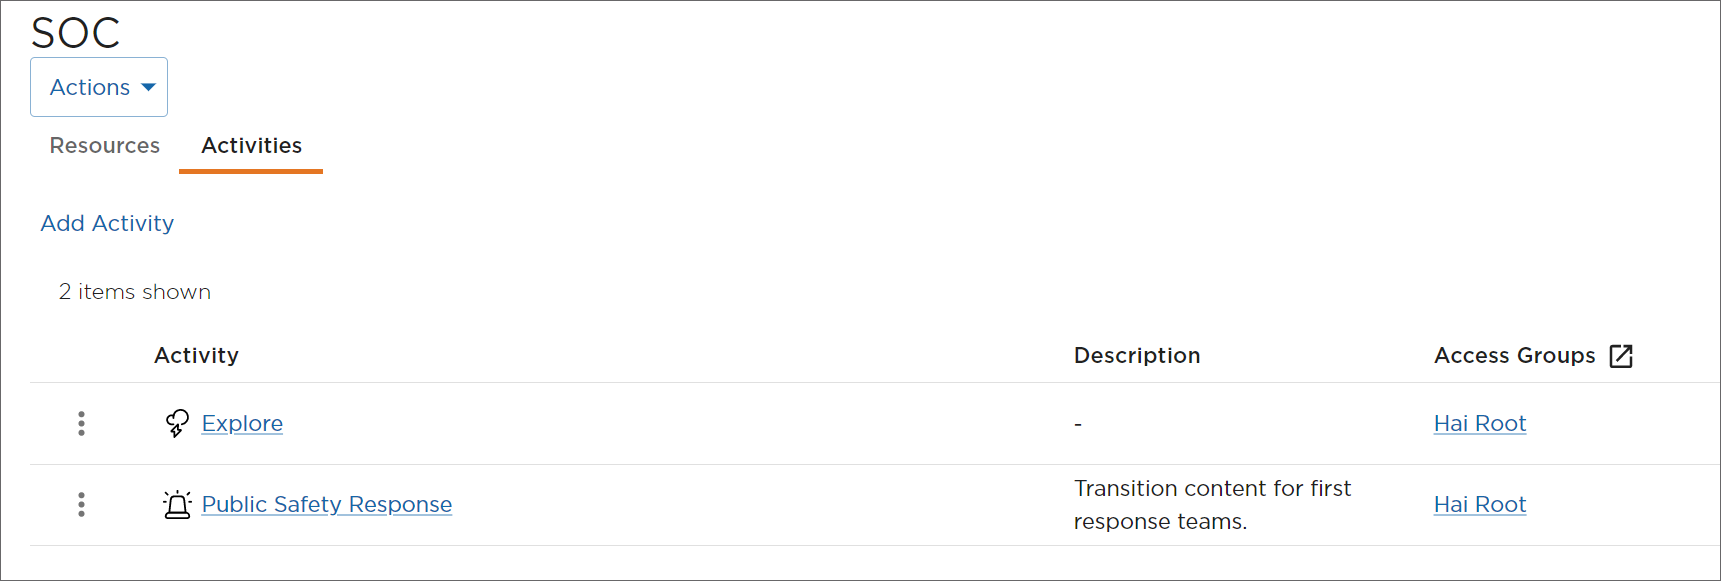Click the Explore activity thought-bubble icon
1721x581 pixels.
(x=177, y=424)
